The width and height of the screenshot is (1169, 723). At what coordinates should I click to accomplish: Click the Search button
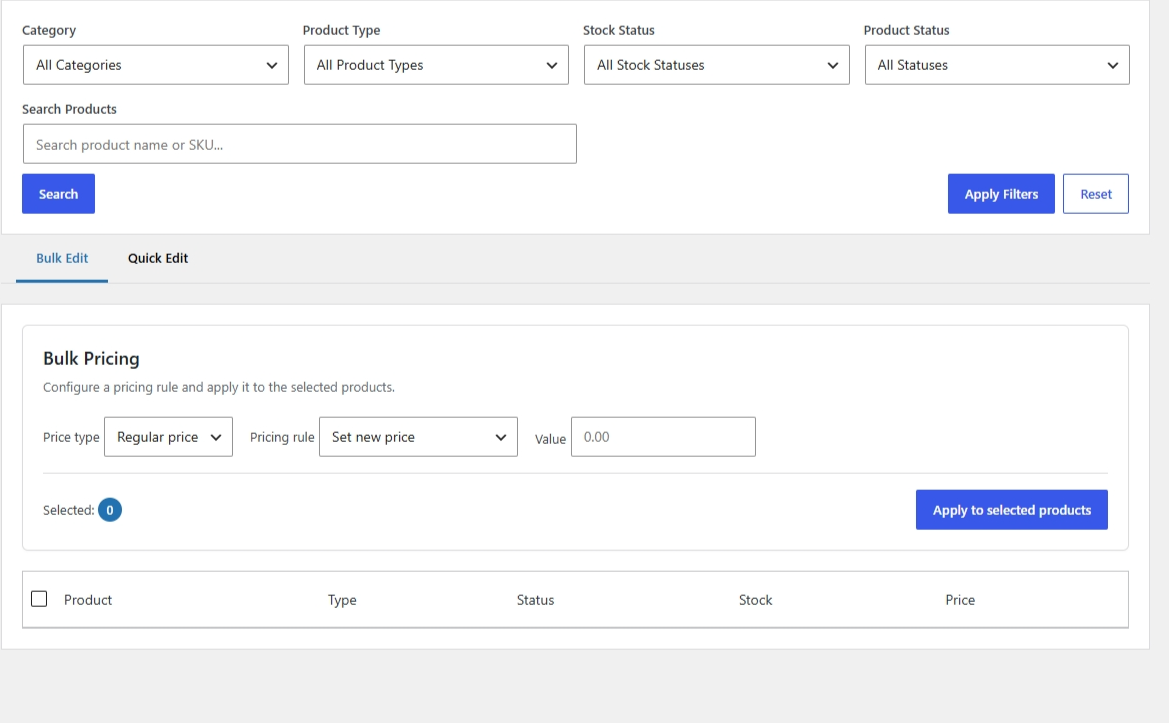[58, 194]
